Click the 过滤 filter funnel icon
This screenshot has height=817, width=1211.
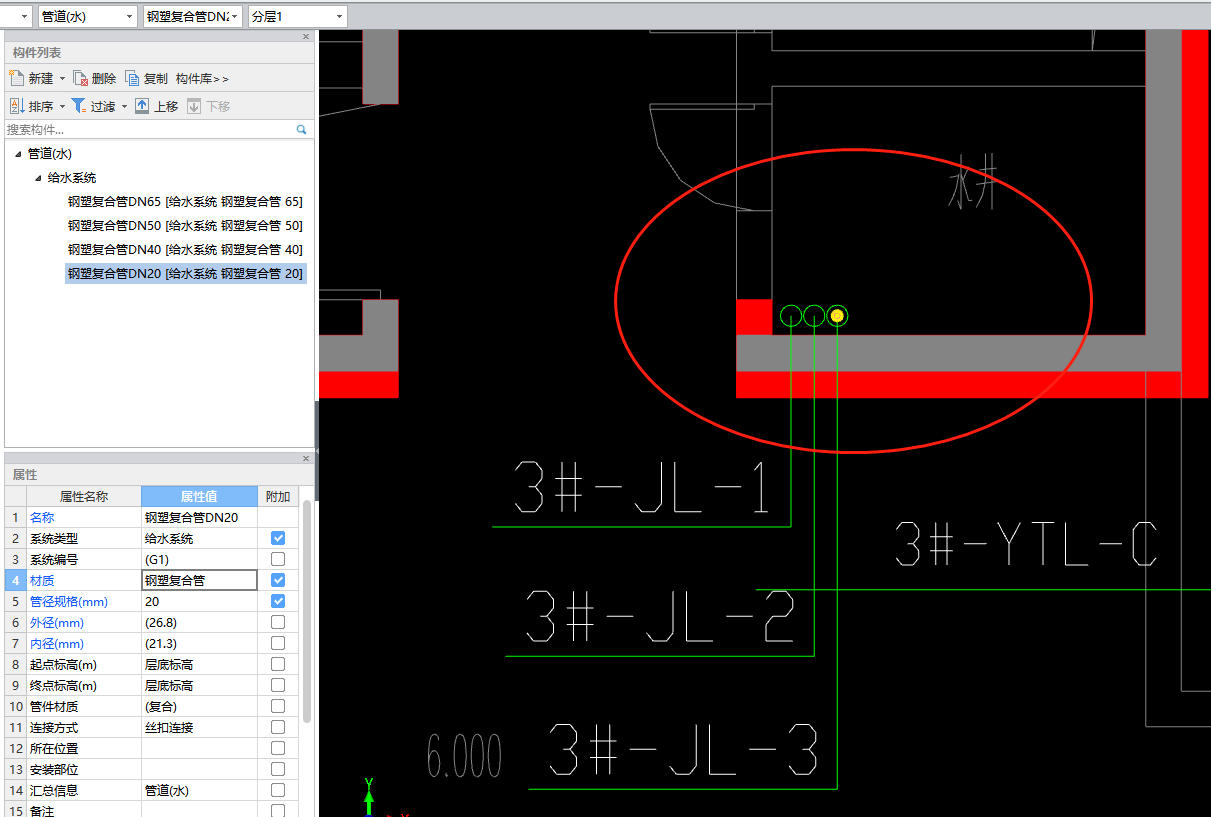tap(78, 106)
